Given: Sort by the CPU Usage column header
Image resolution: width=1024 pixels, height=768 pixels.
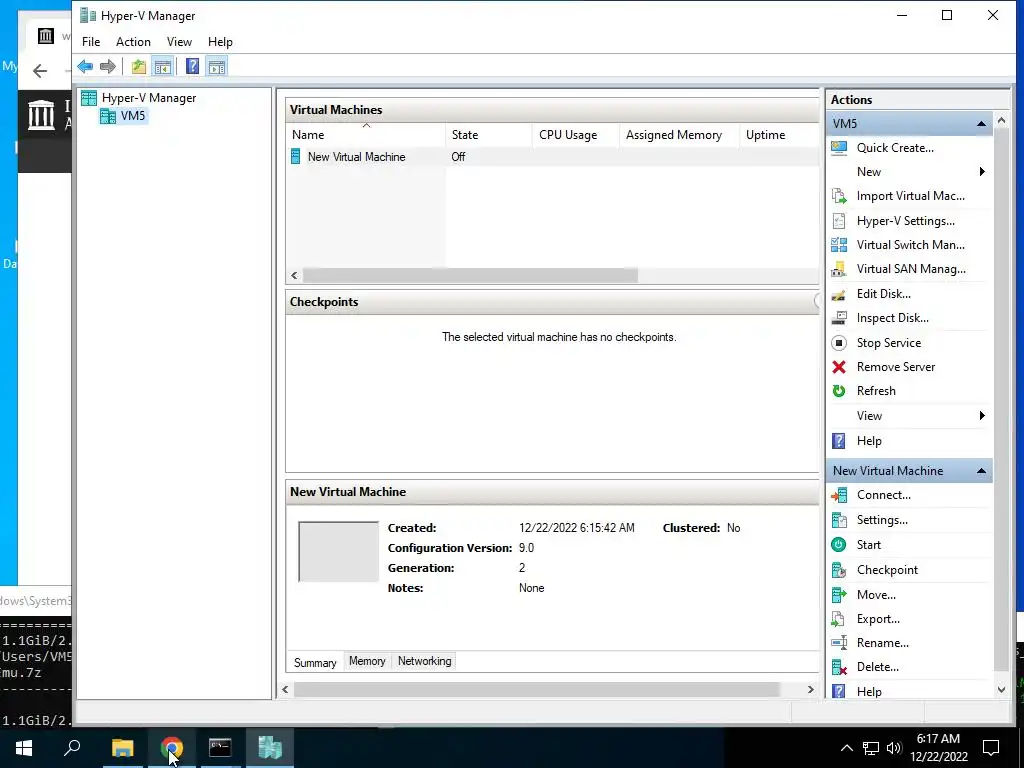Looking at the screenshot, I should tap(575, 135).
